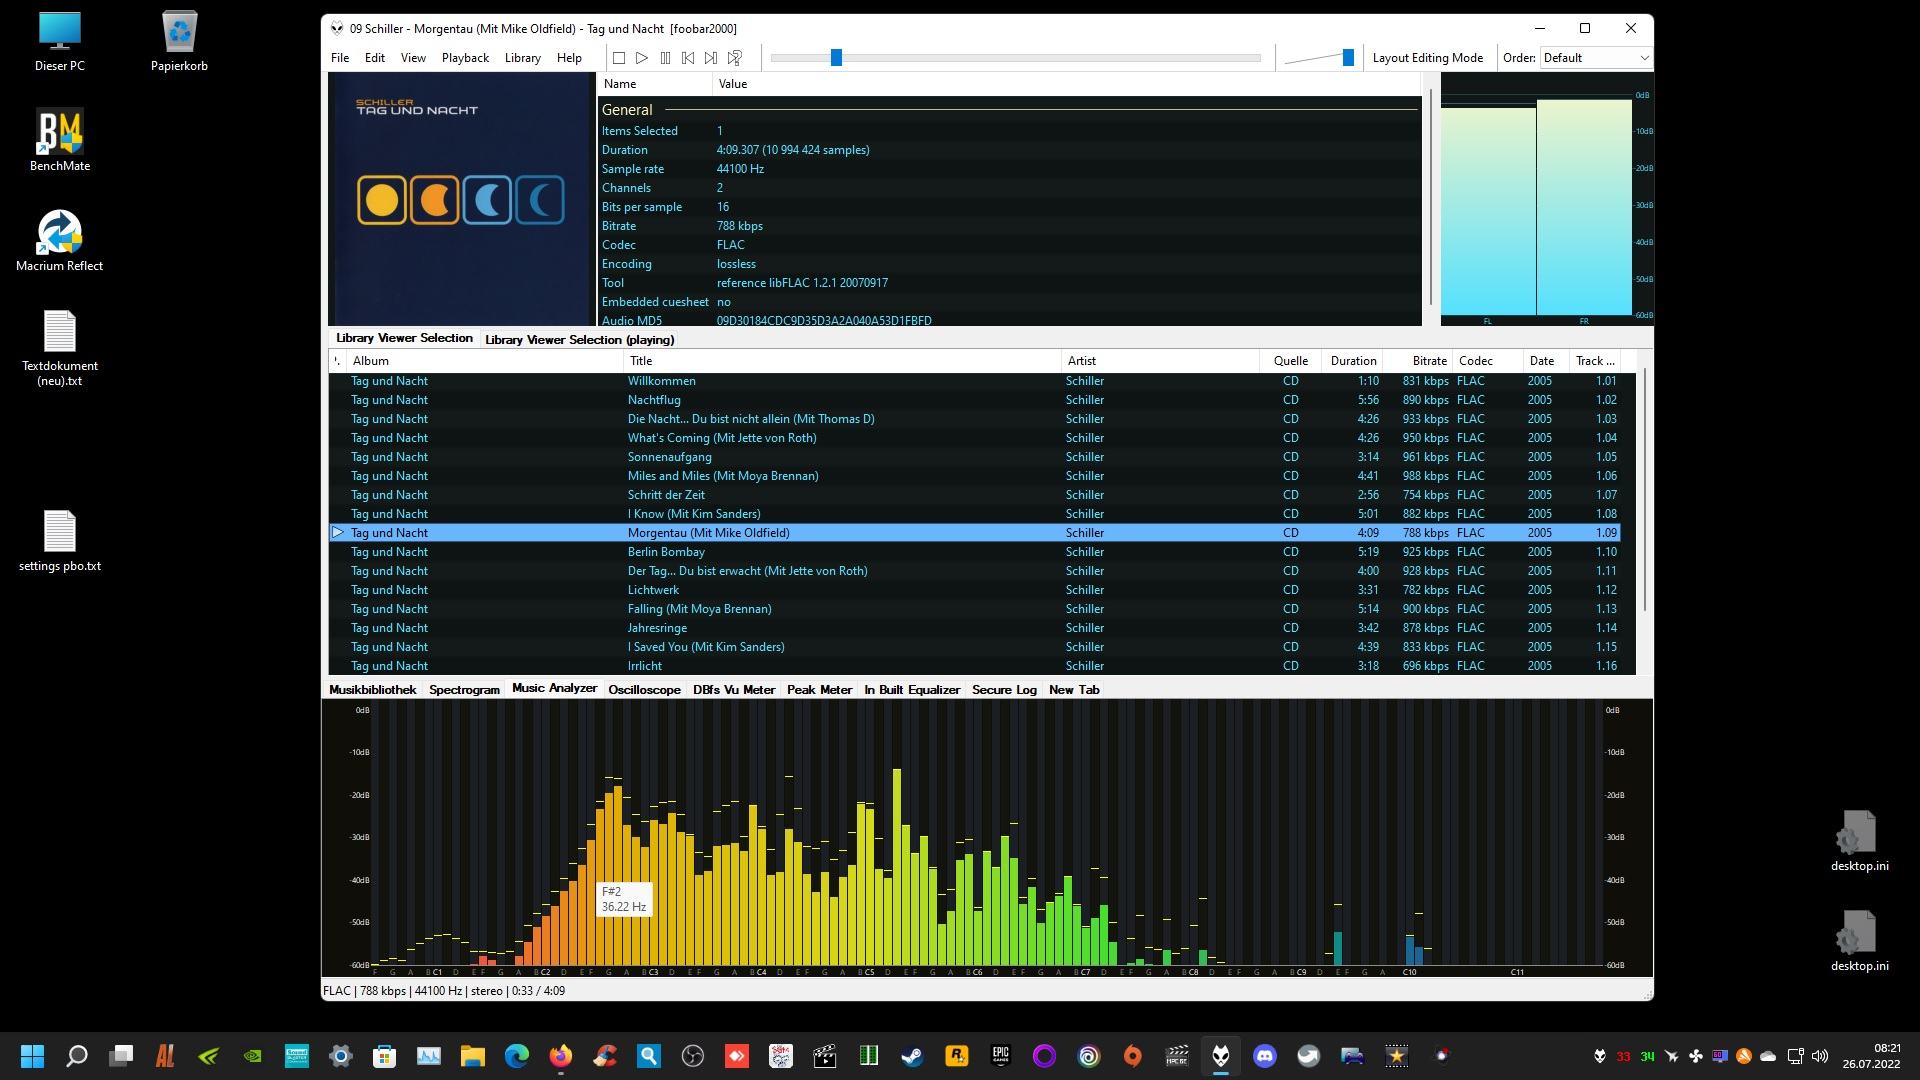Sort playlist by Title column header
The width and height of the screenshot is (1920, 1080).
coord(842,361)
